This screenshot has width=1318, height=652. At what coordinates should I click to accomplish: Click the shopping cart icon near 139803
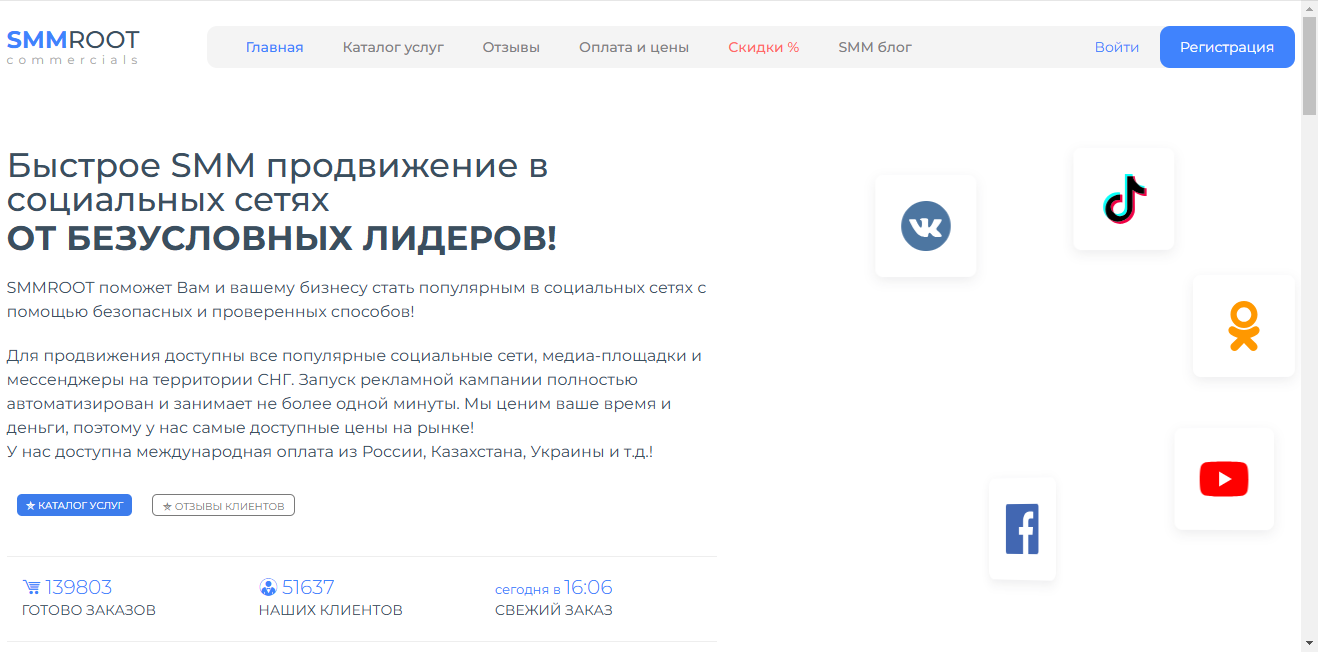click(x=31, y=587)
